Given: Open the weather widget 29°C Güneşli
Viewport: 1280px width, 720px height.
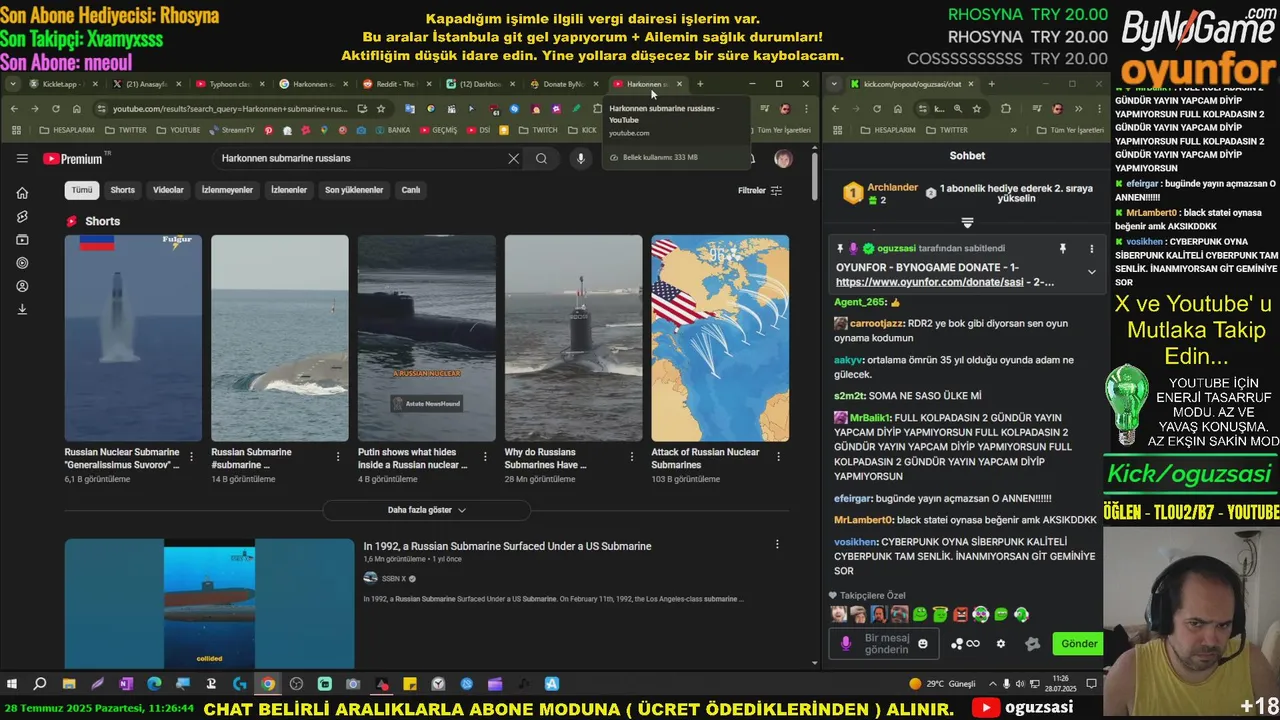Looking at the screenshot, I should 942,684.
